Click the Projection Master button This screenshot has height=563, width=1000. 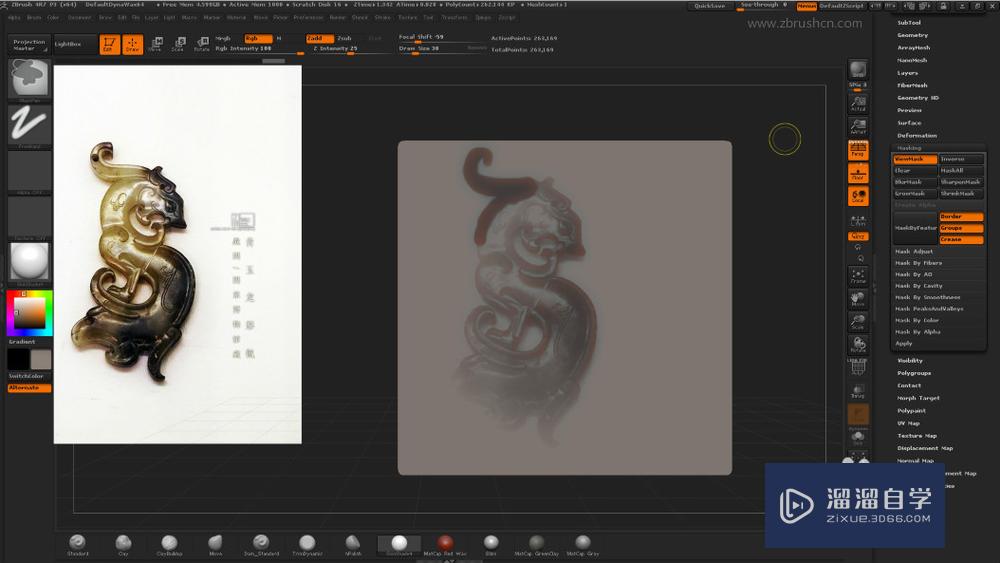click(29, 45)
